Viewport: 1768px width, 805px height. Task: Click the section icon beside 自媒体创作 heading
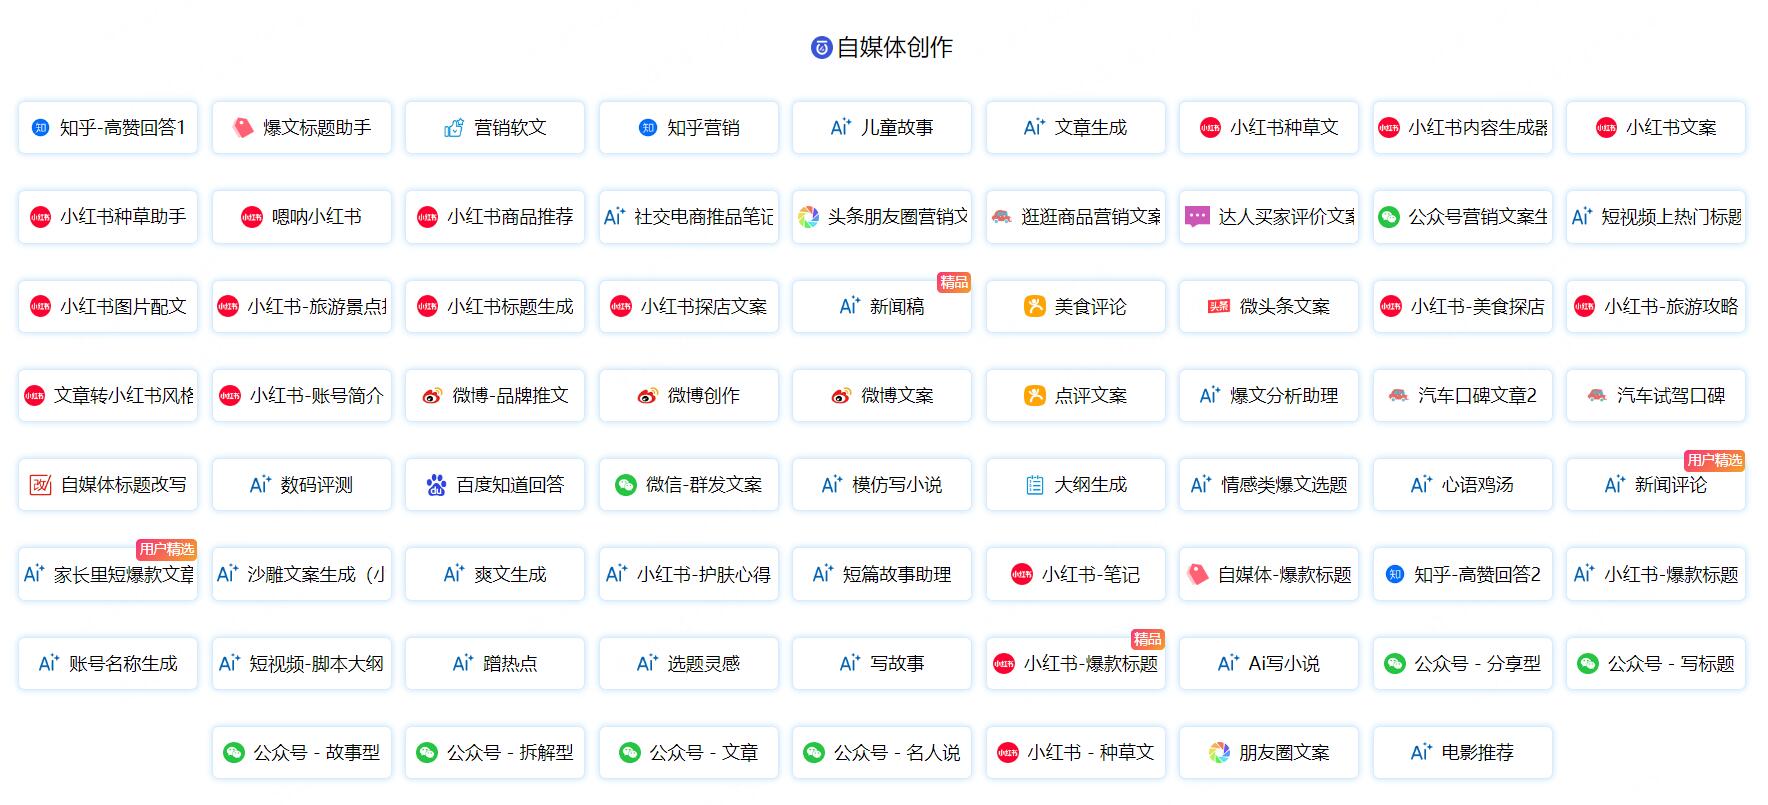pyautogui.click(x=821, y=48)
